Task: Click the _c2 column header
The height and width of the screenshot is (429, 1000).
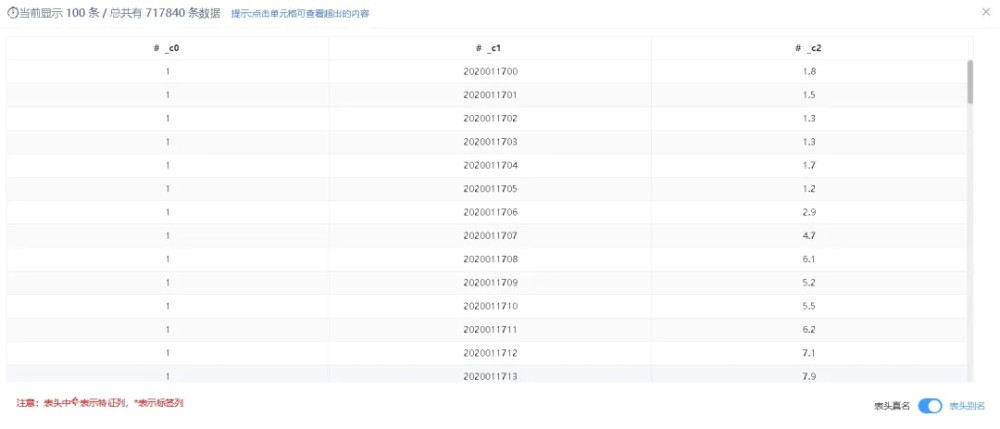Action: click(809, 48)
